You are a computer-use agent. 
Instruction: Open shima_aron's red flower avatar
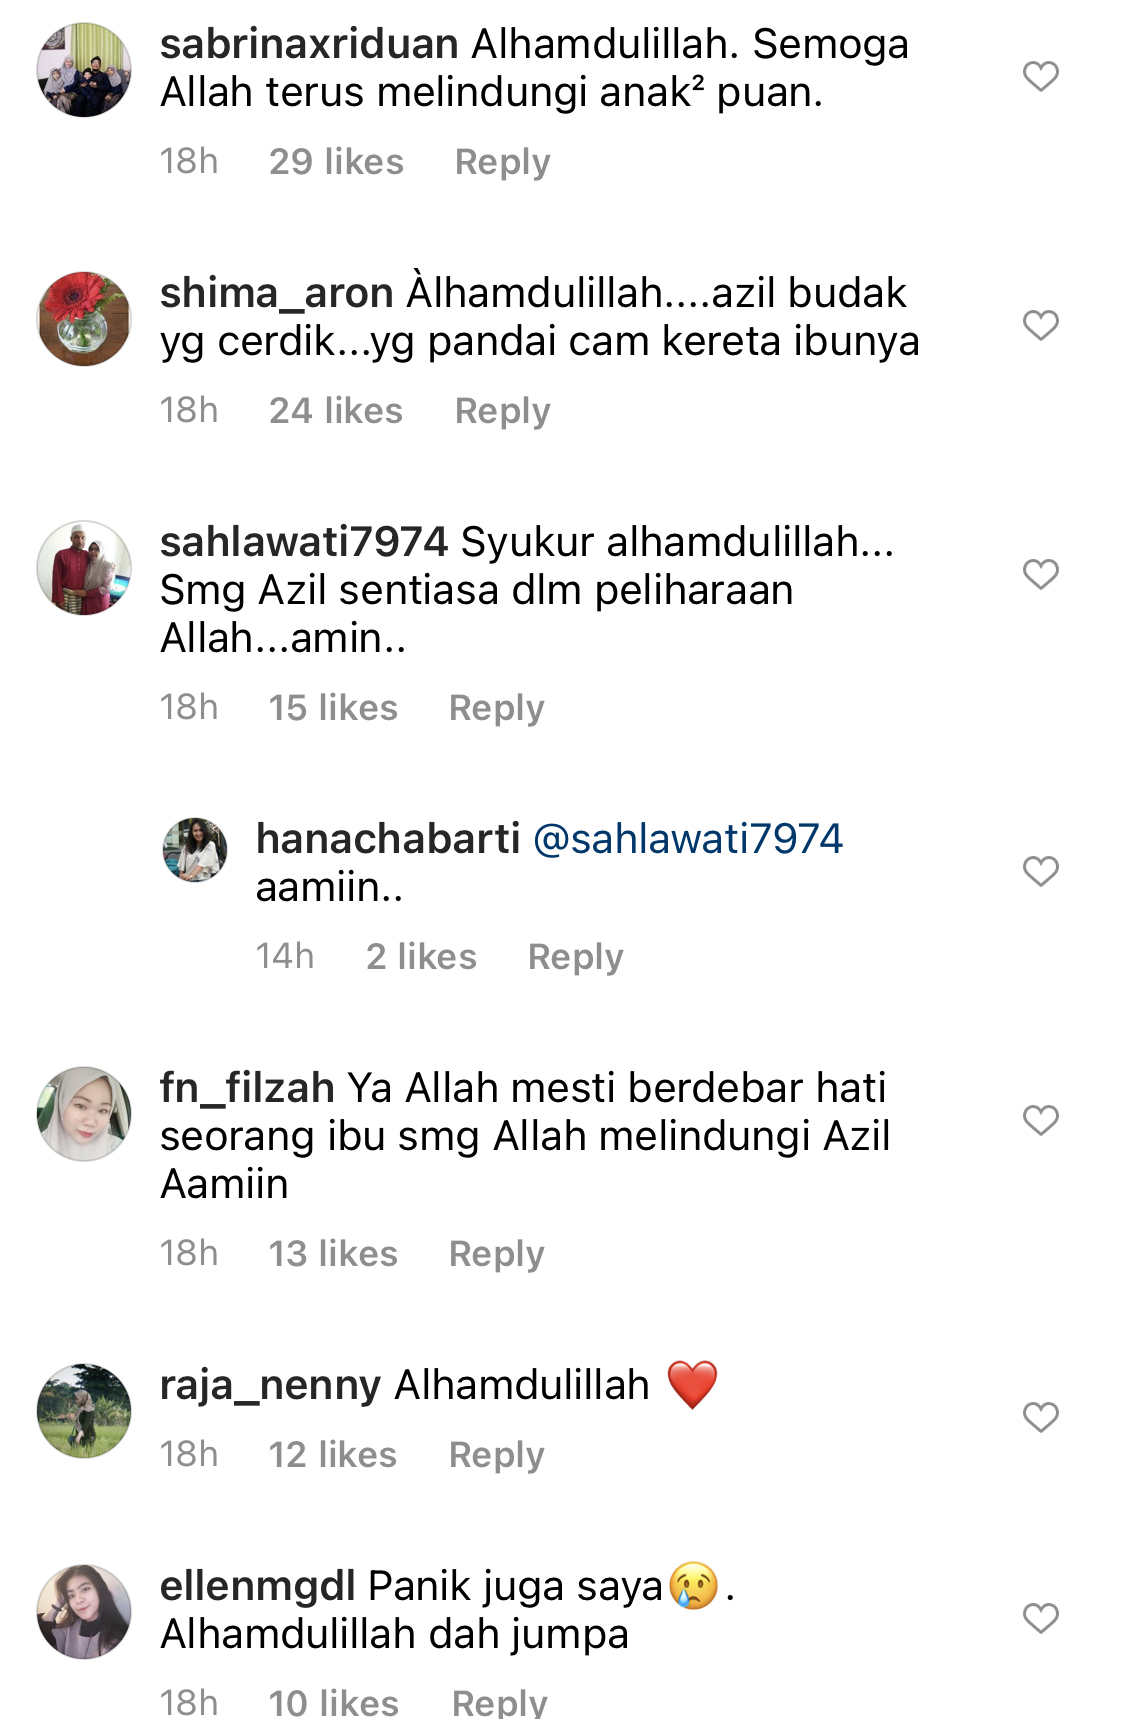84,319
